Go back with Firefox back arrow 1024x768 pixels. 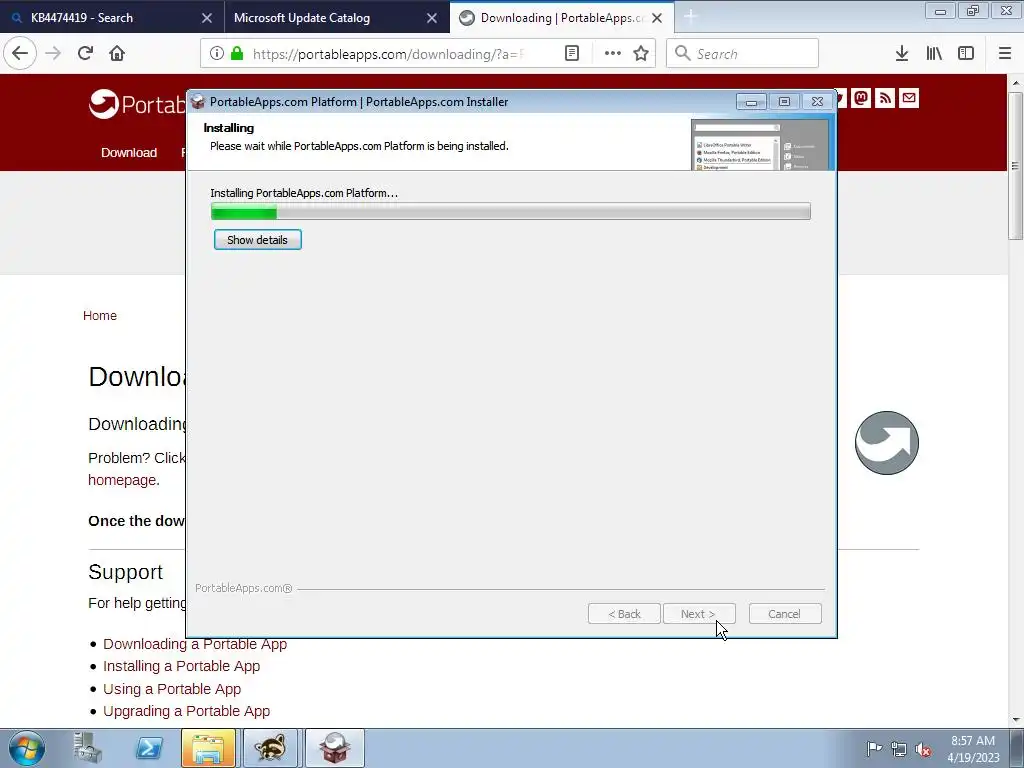20,54
